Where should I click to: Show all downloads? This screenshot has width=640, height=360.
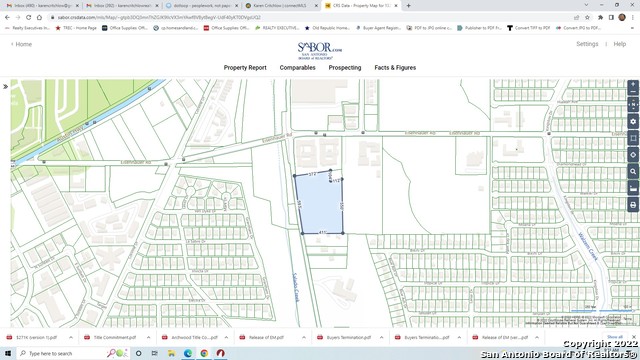point(614,337)
